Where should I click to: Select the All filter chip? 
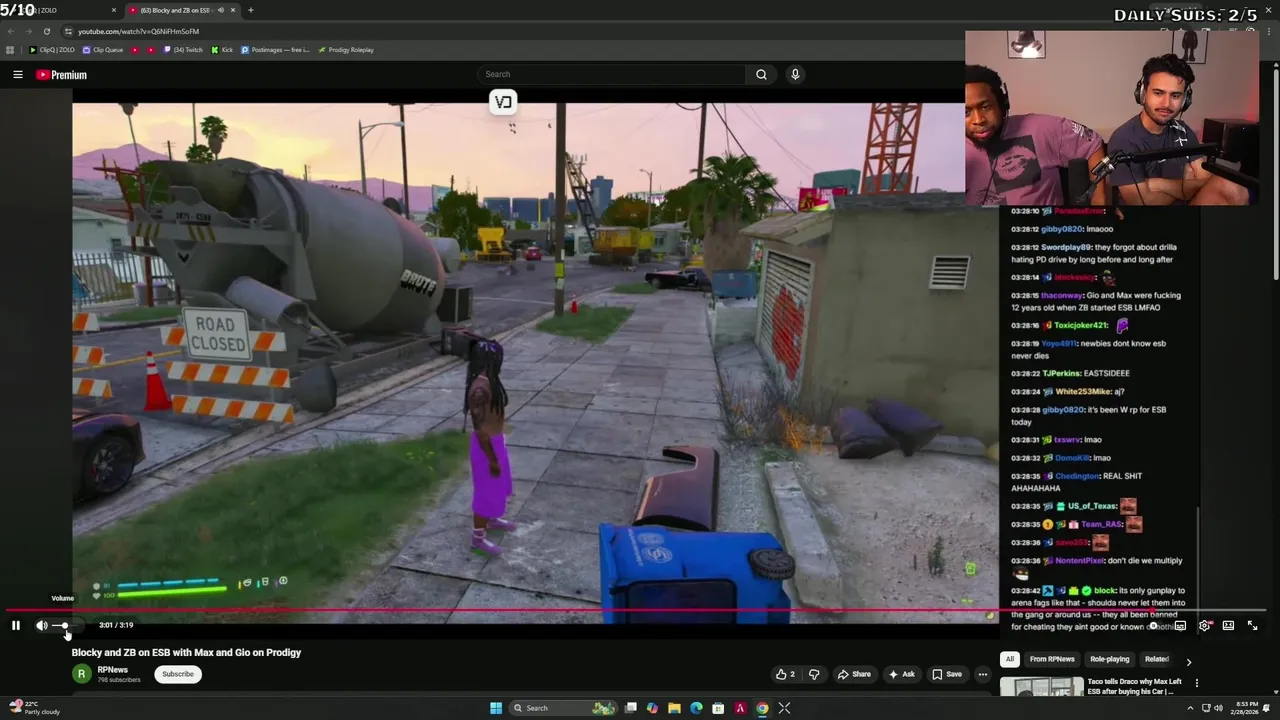point(1010,659)
